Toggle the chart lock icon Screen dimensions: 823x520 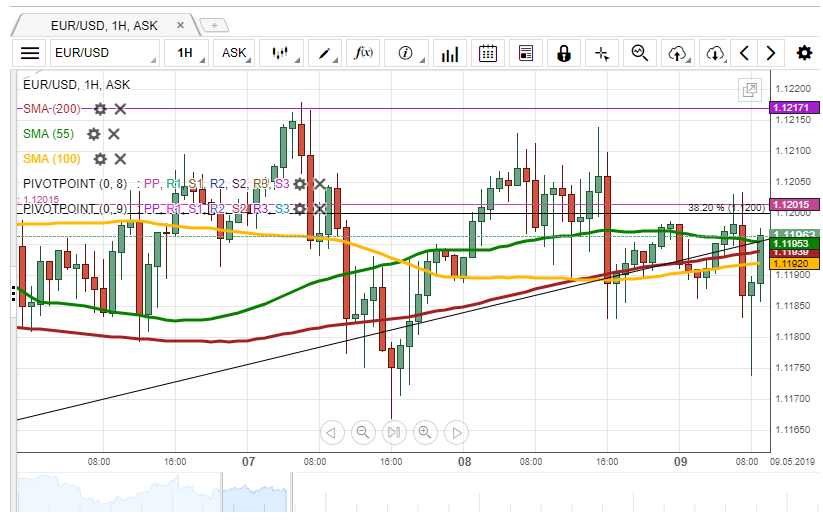click(x=564, y=53)
